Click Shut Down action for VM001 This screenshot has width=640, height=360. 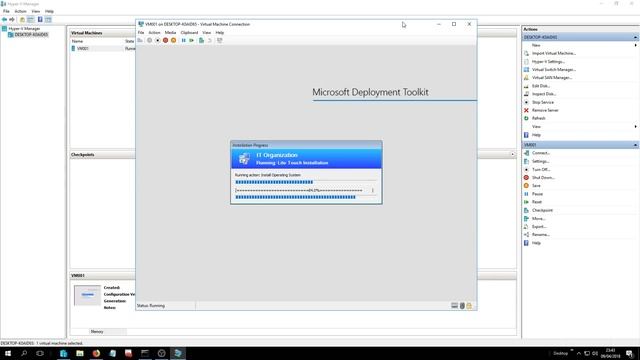tap(543, 178)
